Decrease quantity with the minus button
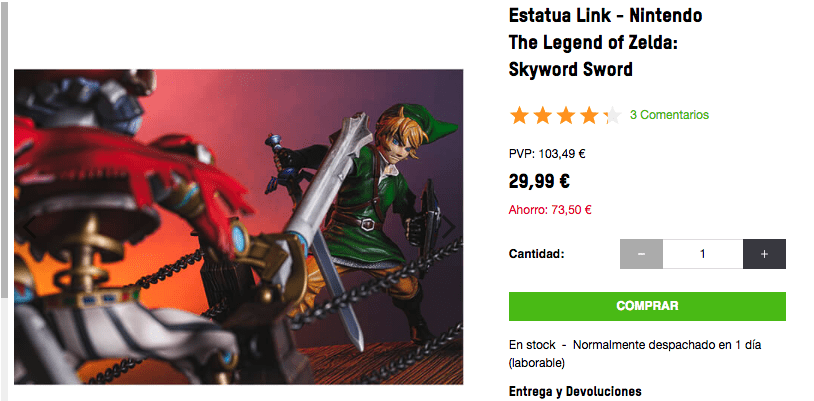Image resolution: width=814 pixels, height=401 pixels. pos(641,254)
